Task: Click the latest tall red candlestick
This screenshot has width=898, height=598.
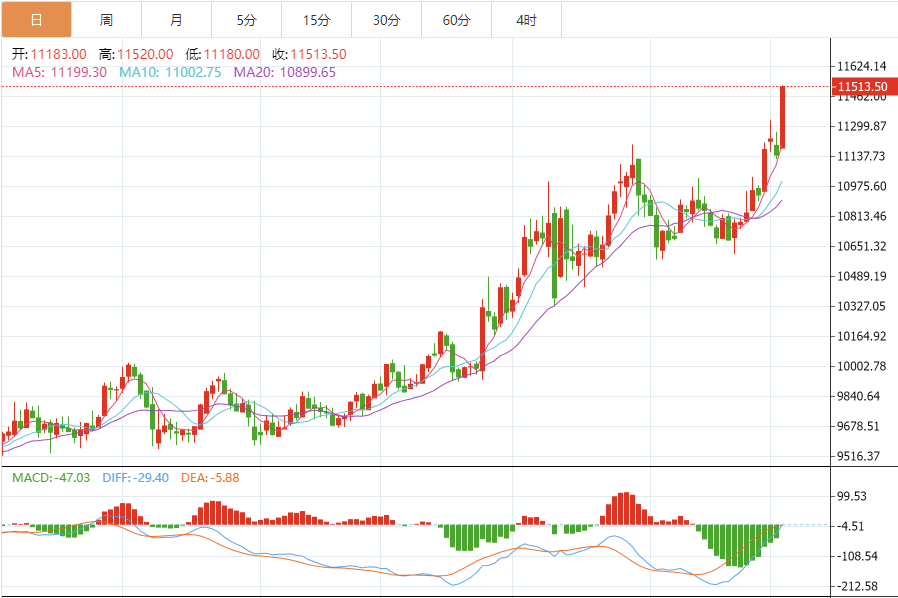Action: point(782,118)
